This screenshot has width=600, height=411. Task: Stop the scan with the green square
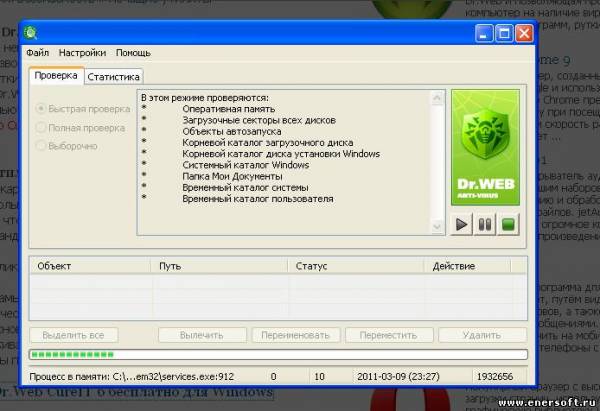coord(508,225)
